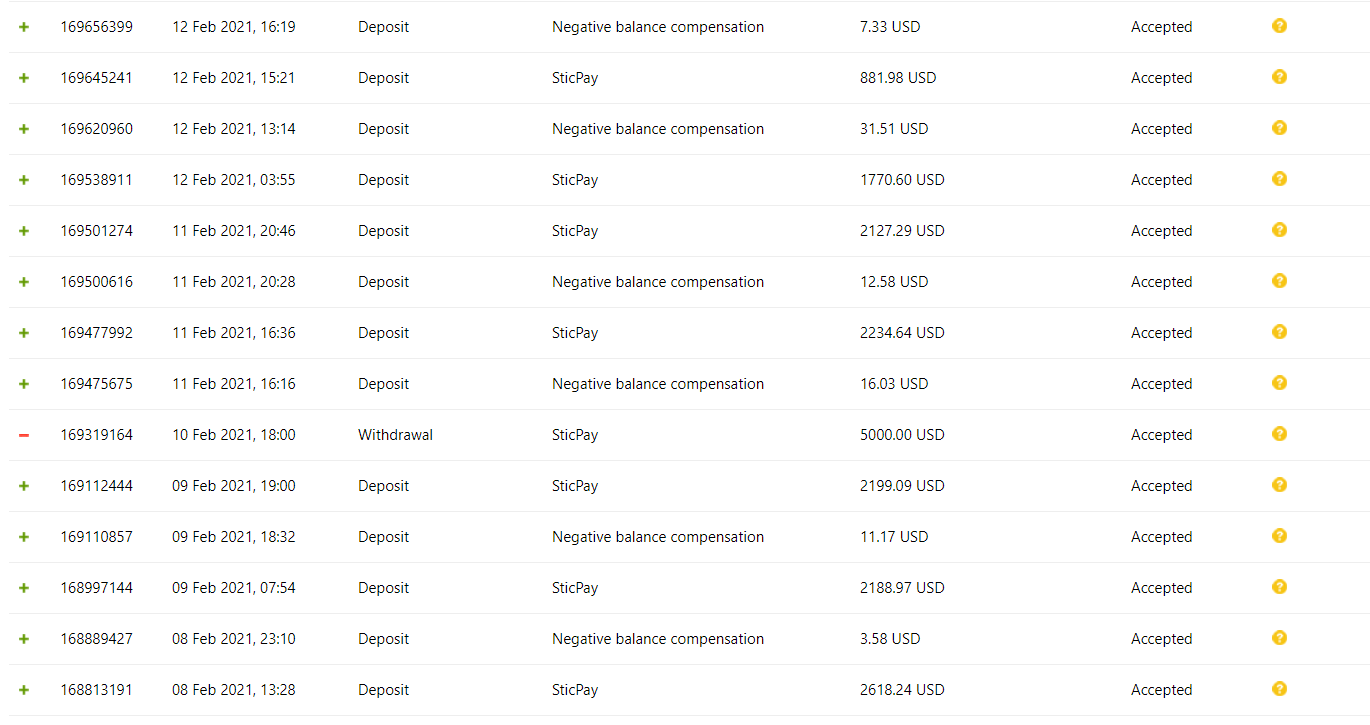Viewport: 1370px width, 725px height.
Task: Open the question mark icon on 881.98 USD row
Action: (1279, 77)
